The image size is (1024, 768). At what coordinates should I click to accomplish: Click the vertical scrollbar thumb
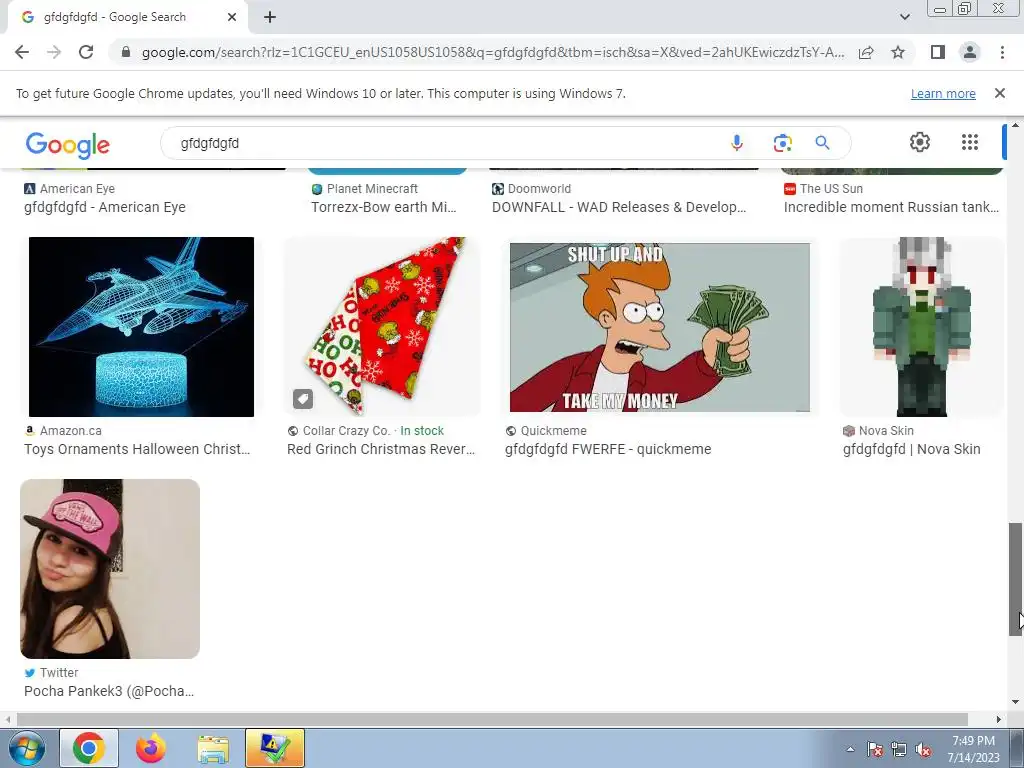point(1015,579)
